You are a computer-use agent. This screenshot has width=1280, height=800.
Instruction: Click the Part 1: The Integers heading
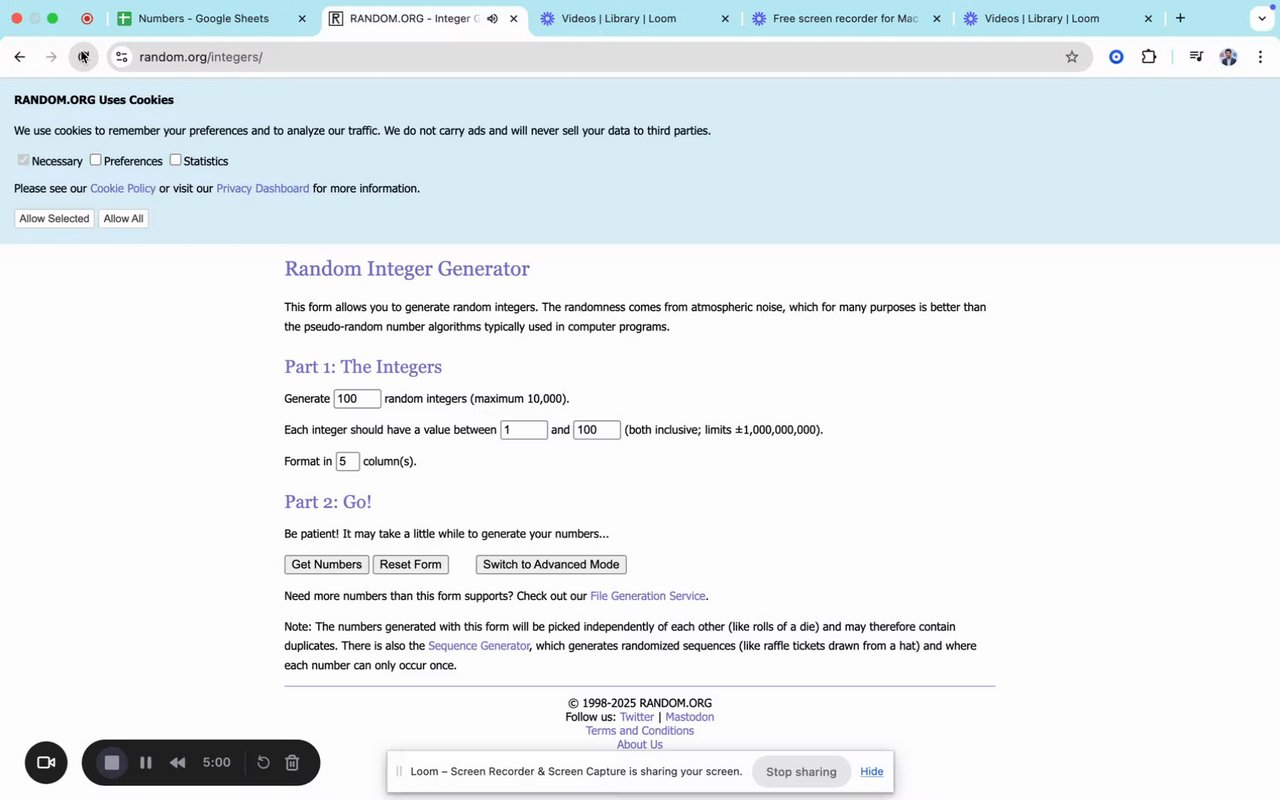[363, 367]
